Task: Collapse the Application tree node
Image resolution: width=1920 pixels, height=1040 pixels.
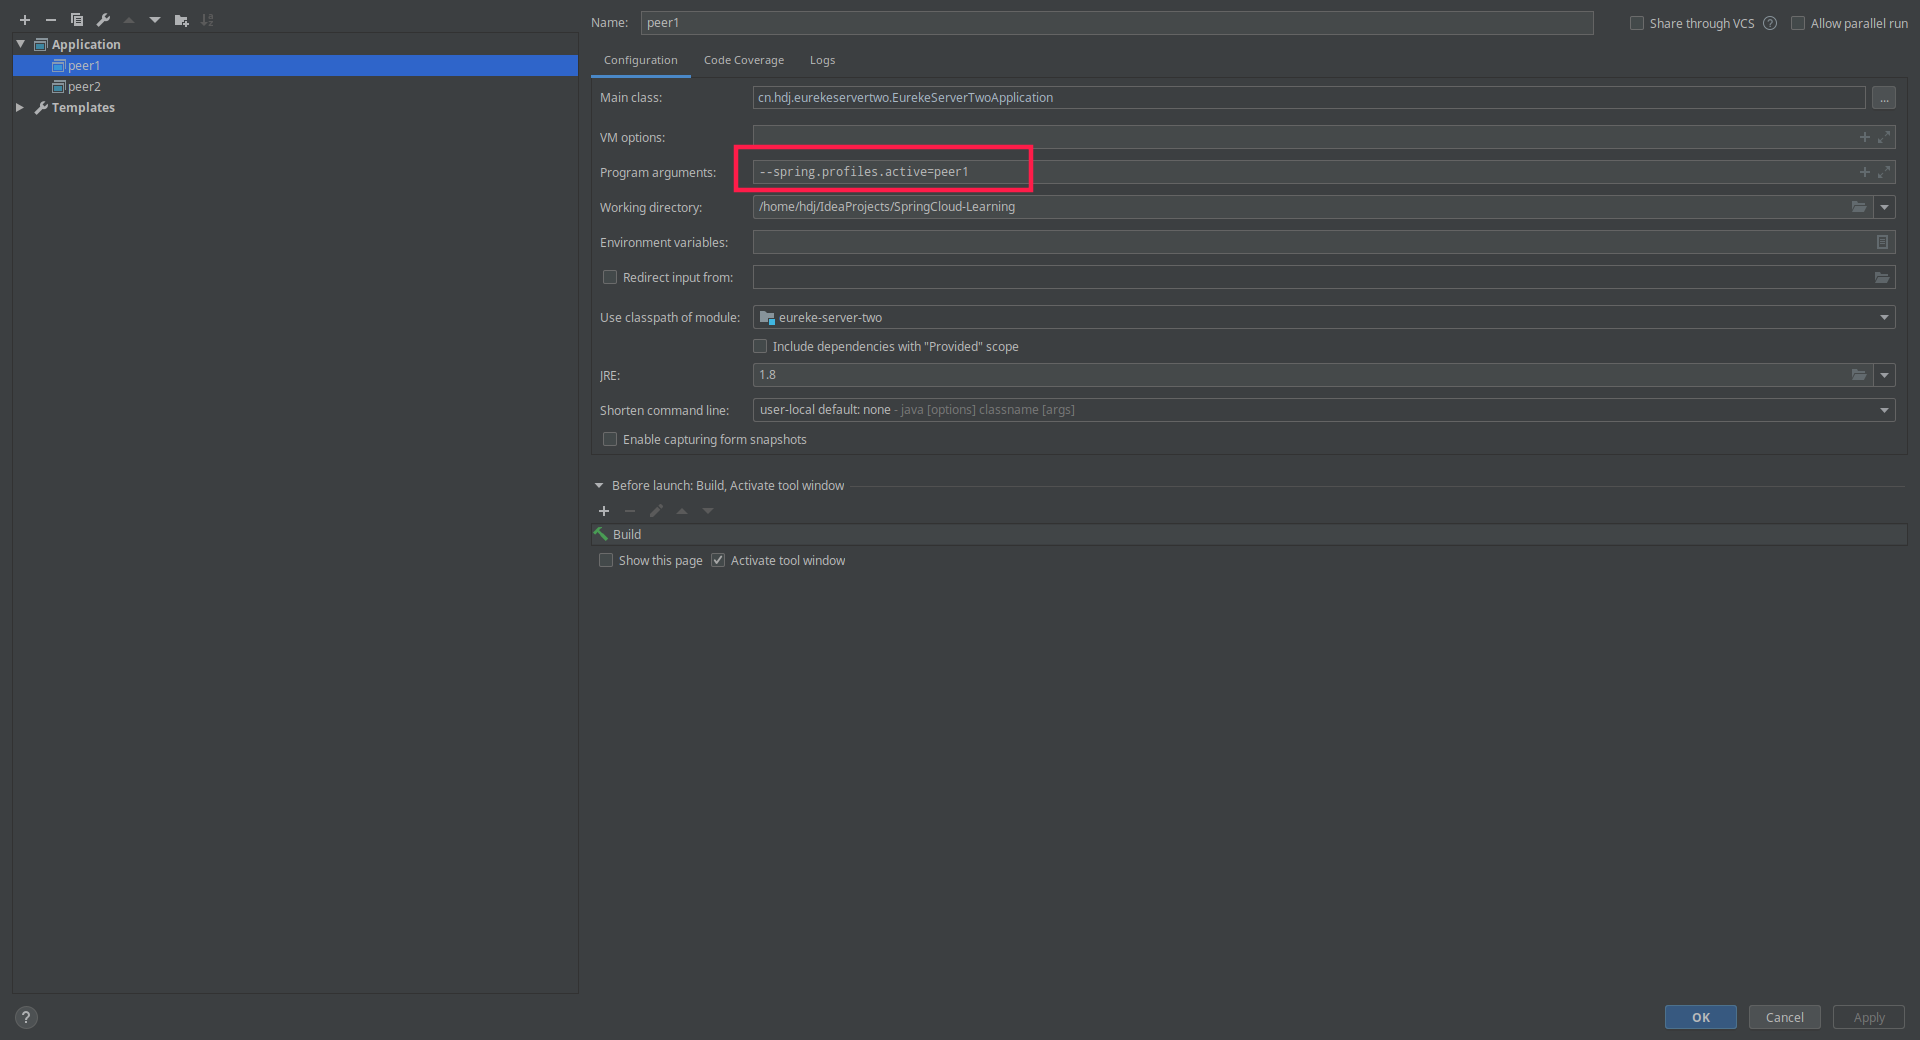Action: [x=20, y=44]
